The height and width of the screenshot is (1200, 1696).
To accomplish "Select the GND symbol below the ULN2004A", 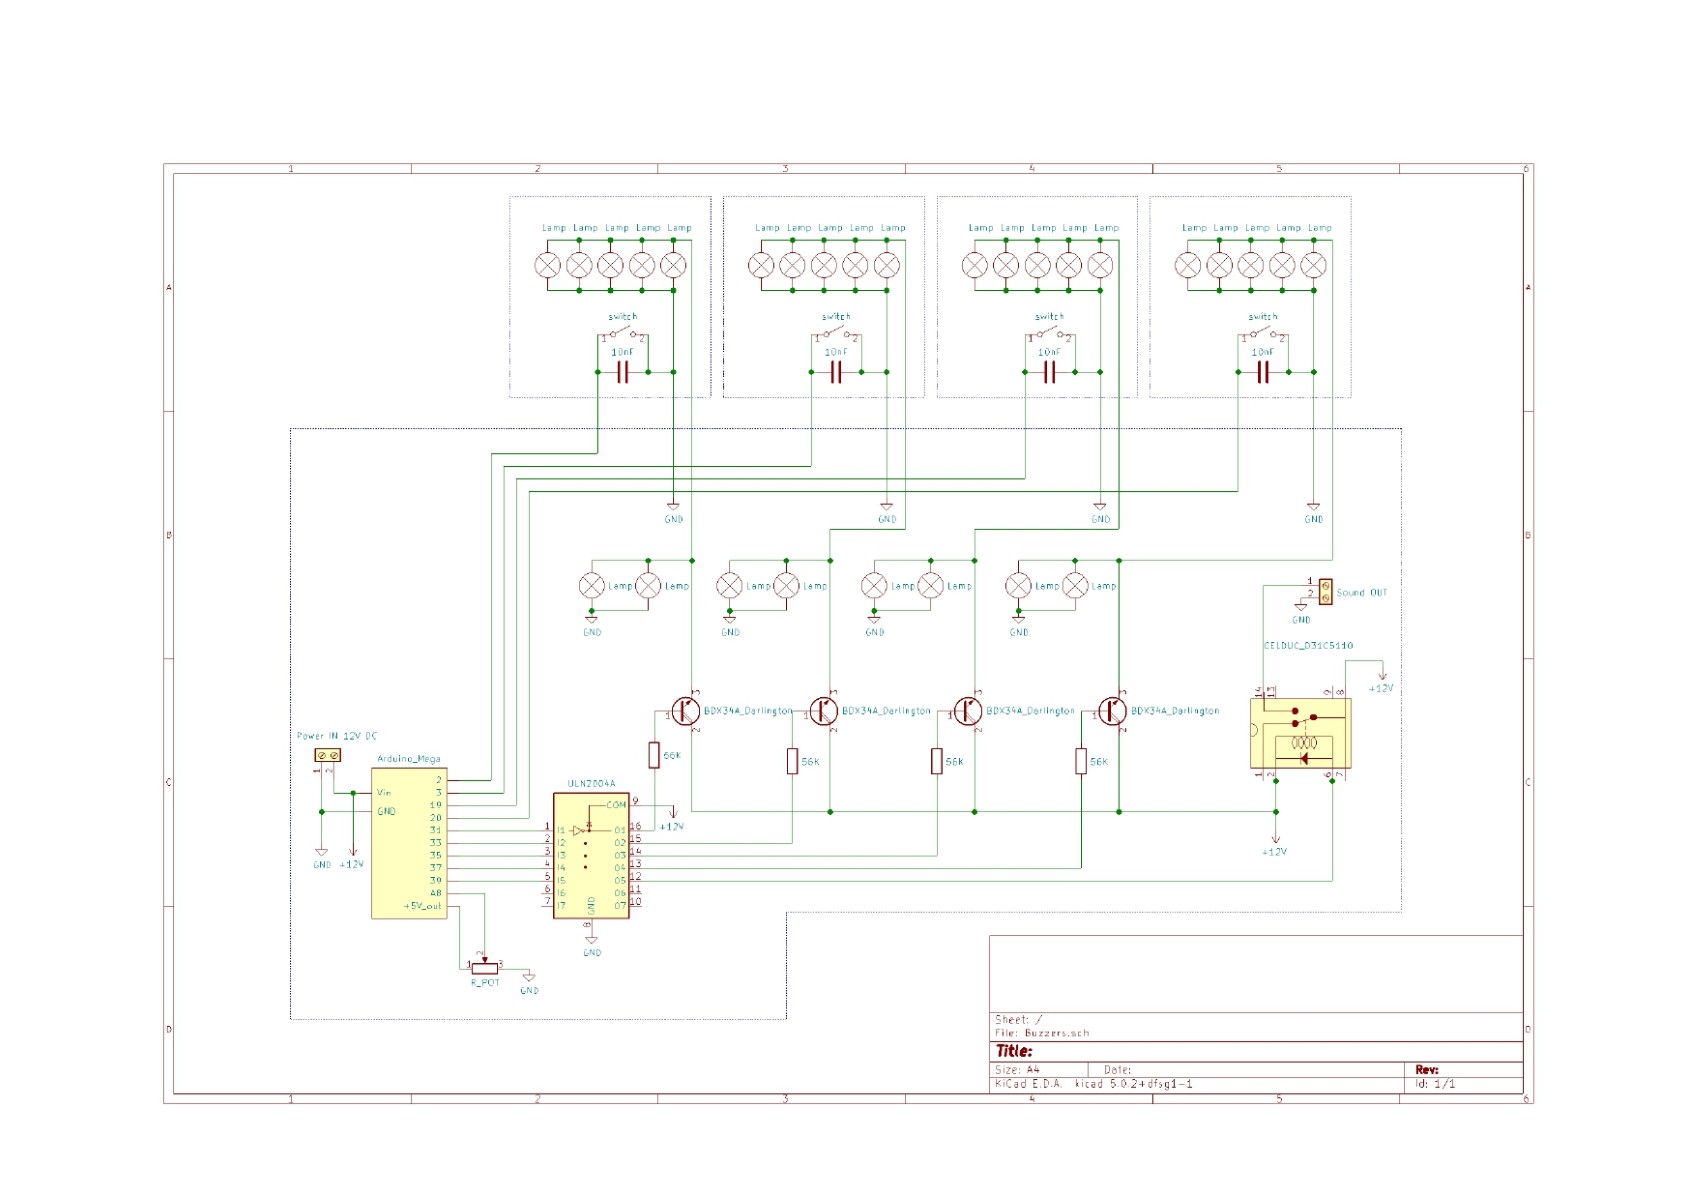I will coord(592,941).
